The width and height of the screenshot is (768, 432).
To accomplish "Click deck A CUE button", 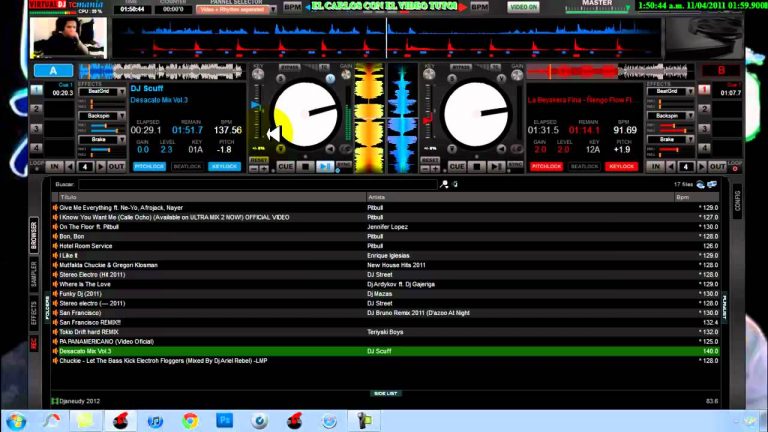I will point(286,167).
